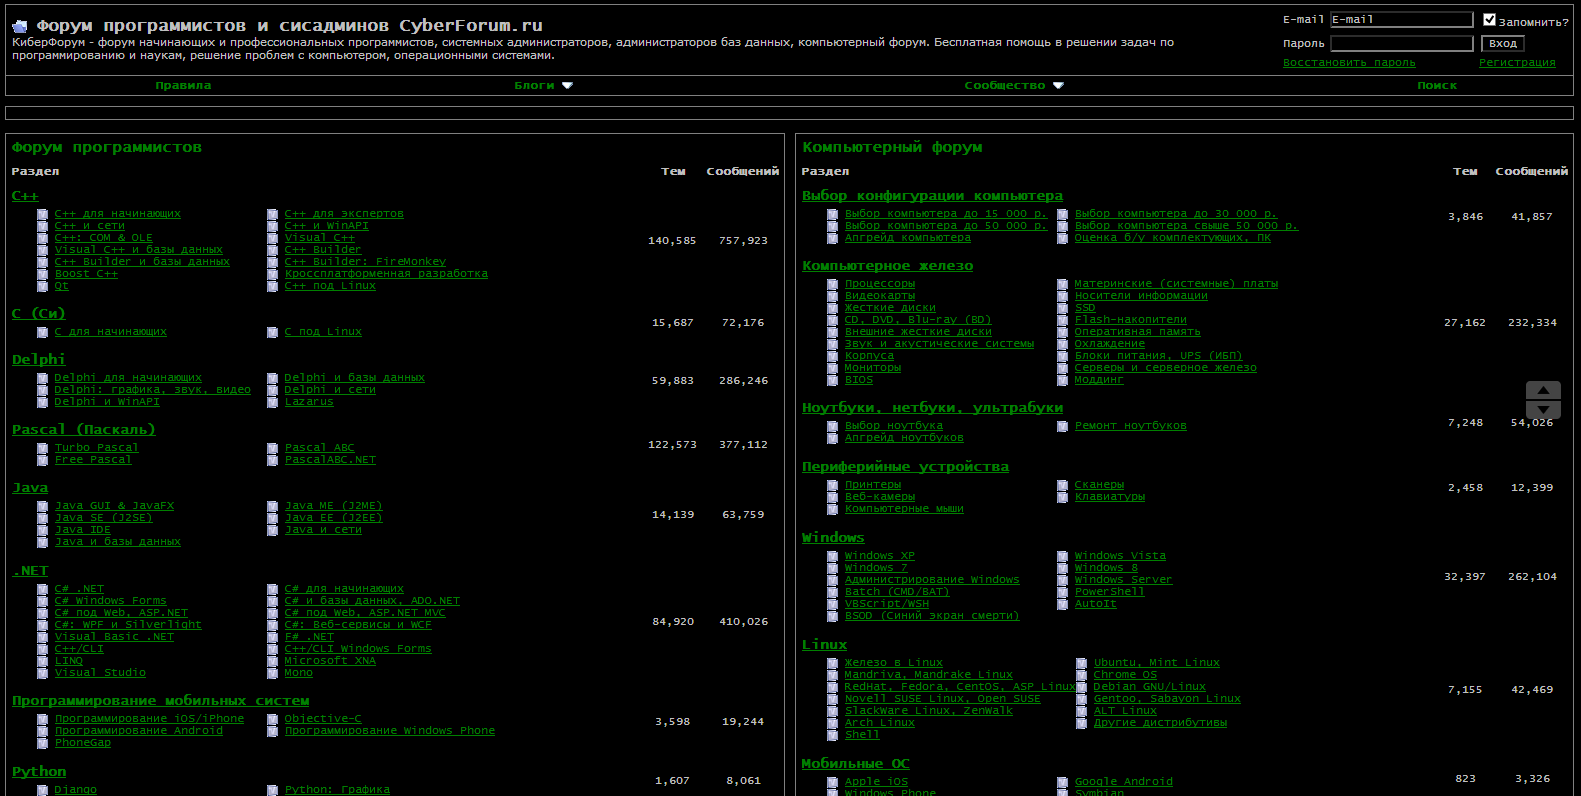Focus the Пароль input field
This screenshot has height=796, width=1581.
coord(1401,44)
